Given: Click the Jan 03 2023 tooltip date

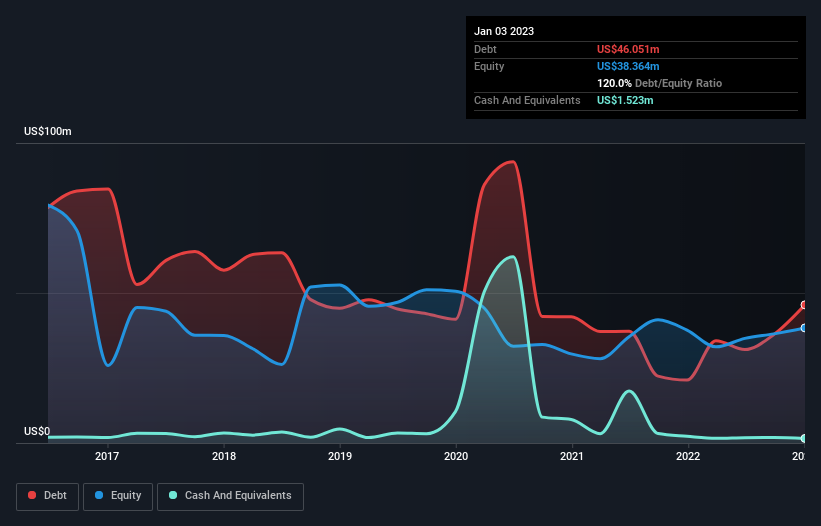Looking at the screenshot, I should point(504,31).
